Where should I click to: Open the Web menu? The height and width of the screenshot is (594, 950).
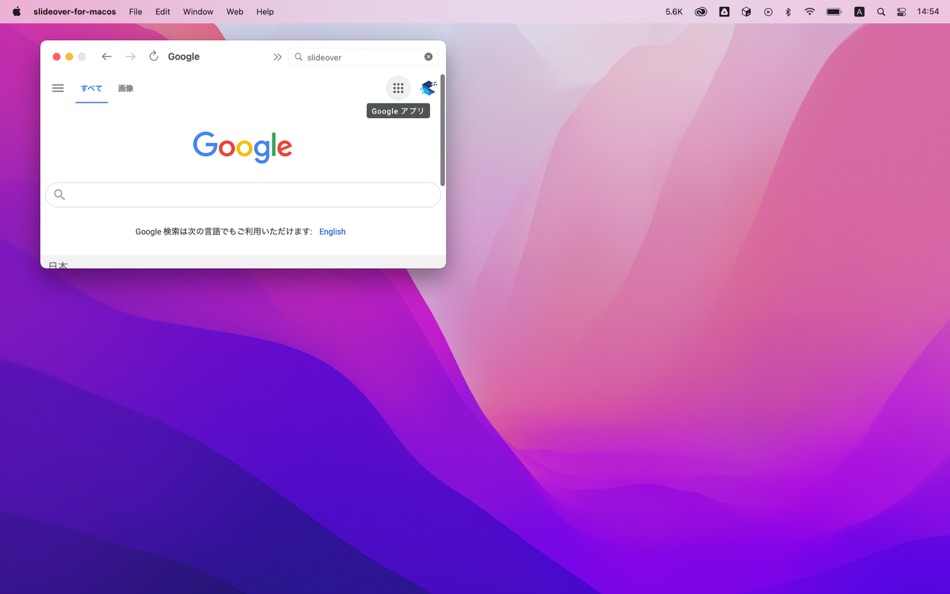click(x=234, y=12)
